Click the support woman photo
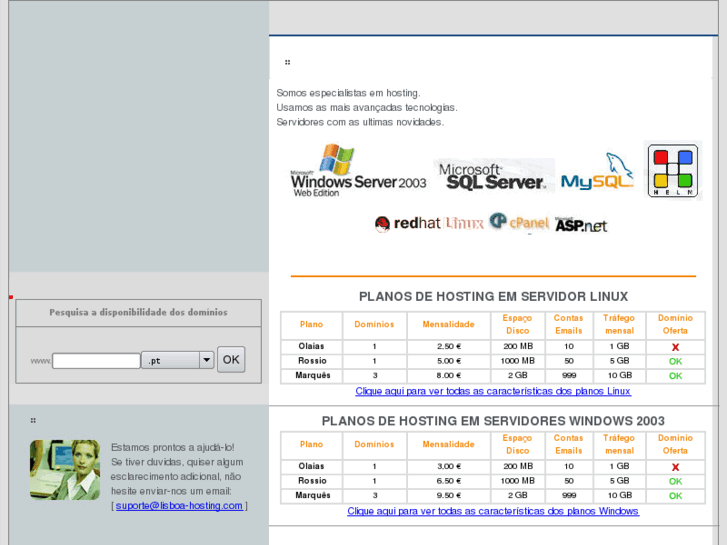727x545 pixels. [65, 470]
